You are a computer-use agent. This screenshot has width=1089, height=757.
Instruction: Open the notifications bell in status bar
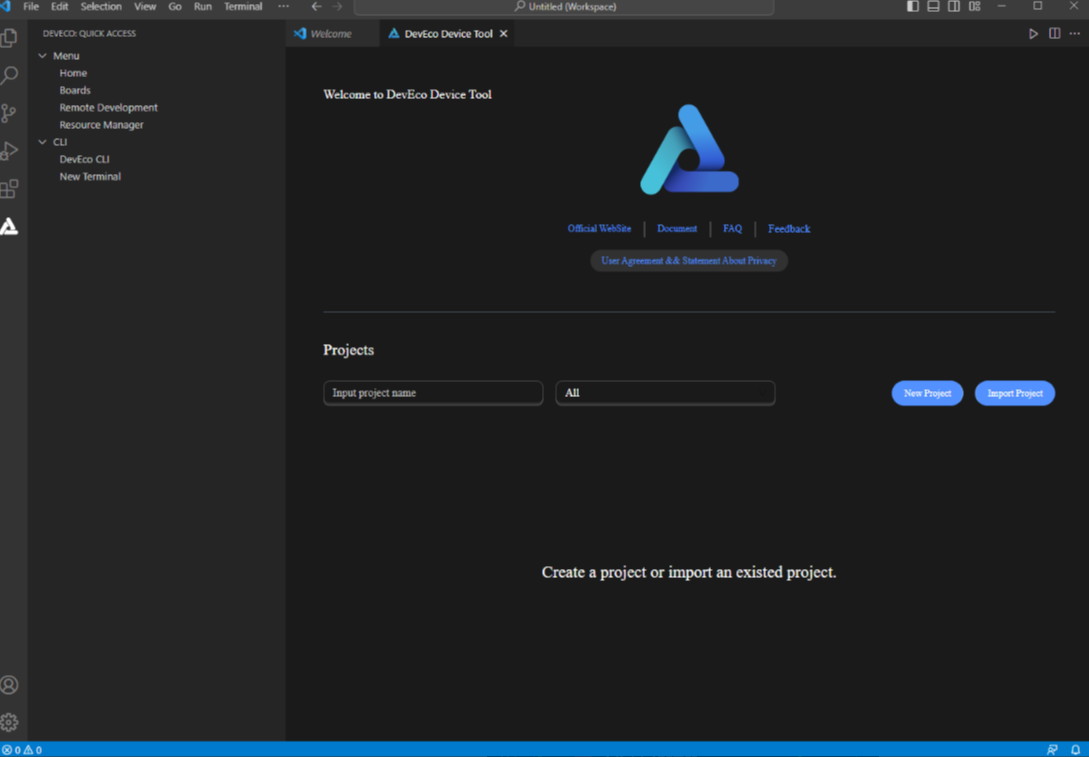[1075, 748]
